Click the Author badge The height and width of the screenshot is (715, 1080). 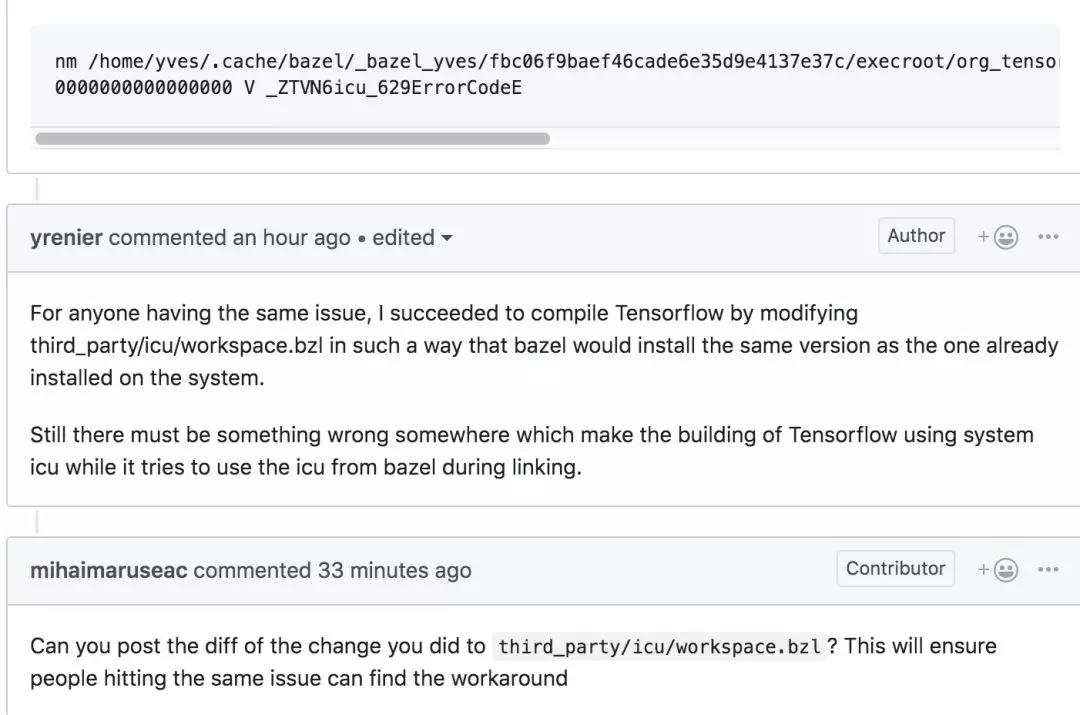coord(916,236)
